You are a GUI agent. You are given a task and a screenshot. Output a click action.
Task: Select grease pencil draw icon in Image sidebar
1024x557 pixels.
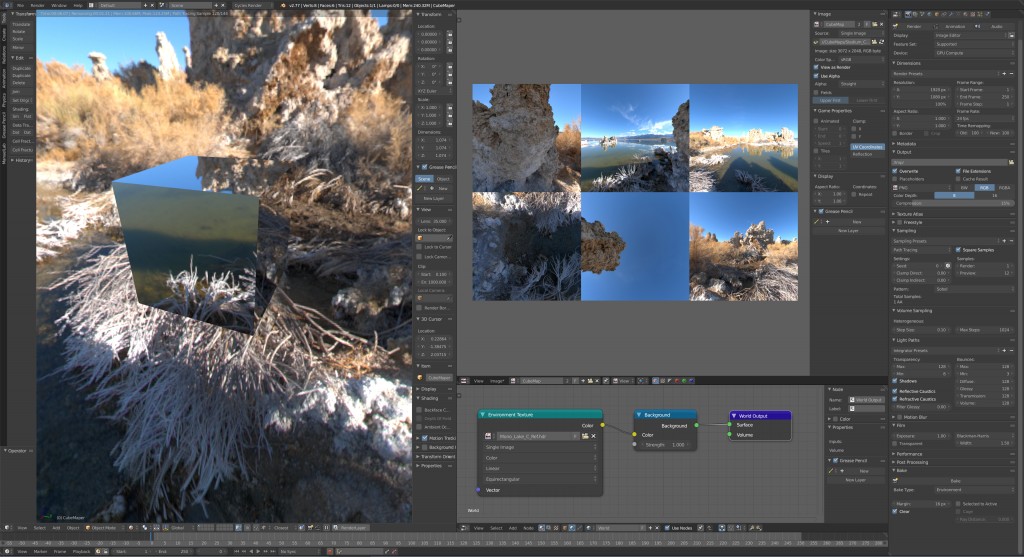(x=818, y=222)
